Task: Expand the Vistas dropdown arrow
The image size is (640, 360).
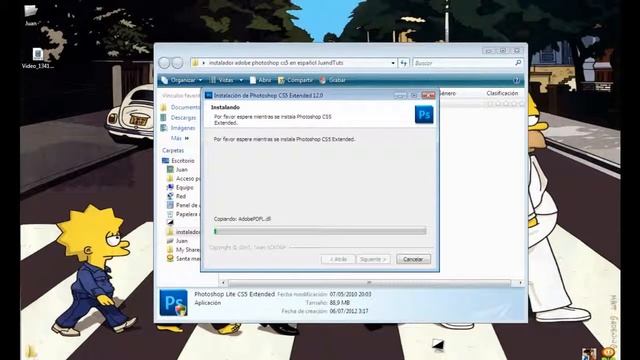Action: coord(241,80)
